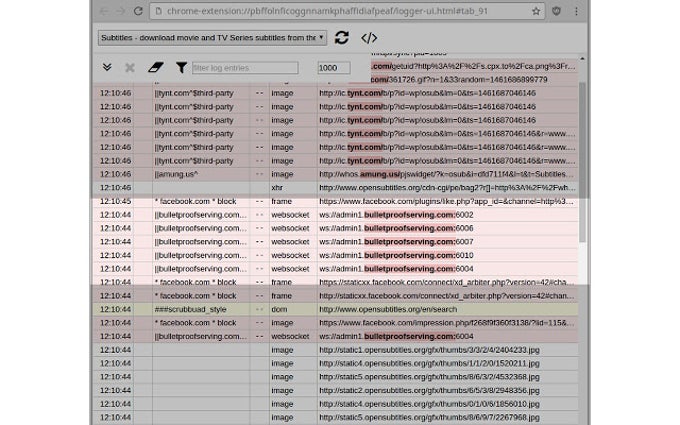Select the getuid cpx.to URL

click(473, 66)
